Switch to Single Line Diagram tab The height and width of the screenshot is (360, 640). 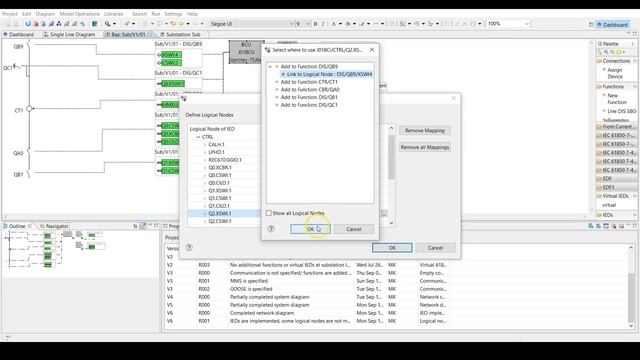[x=69, y=35]
